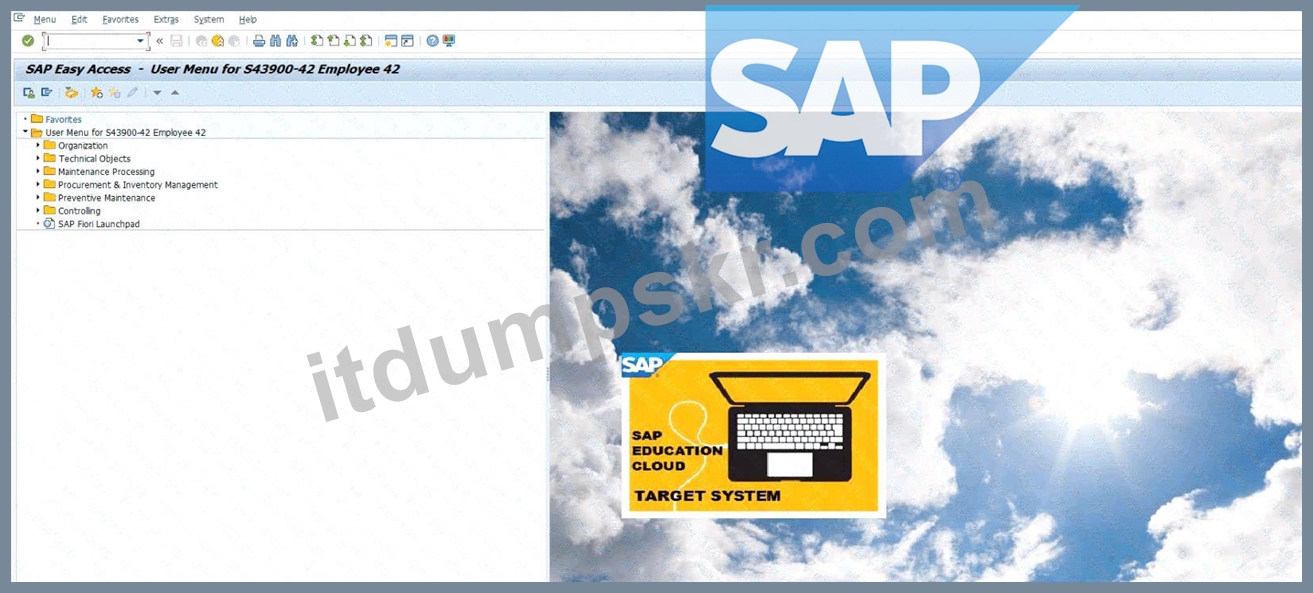The image size is (1313, 593).
Task: Click the Find binoculars icon
Action: click(276, 41)
